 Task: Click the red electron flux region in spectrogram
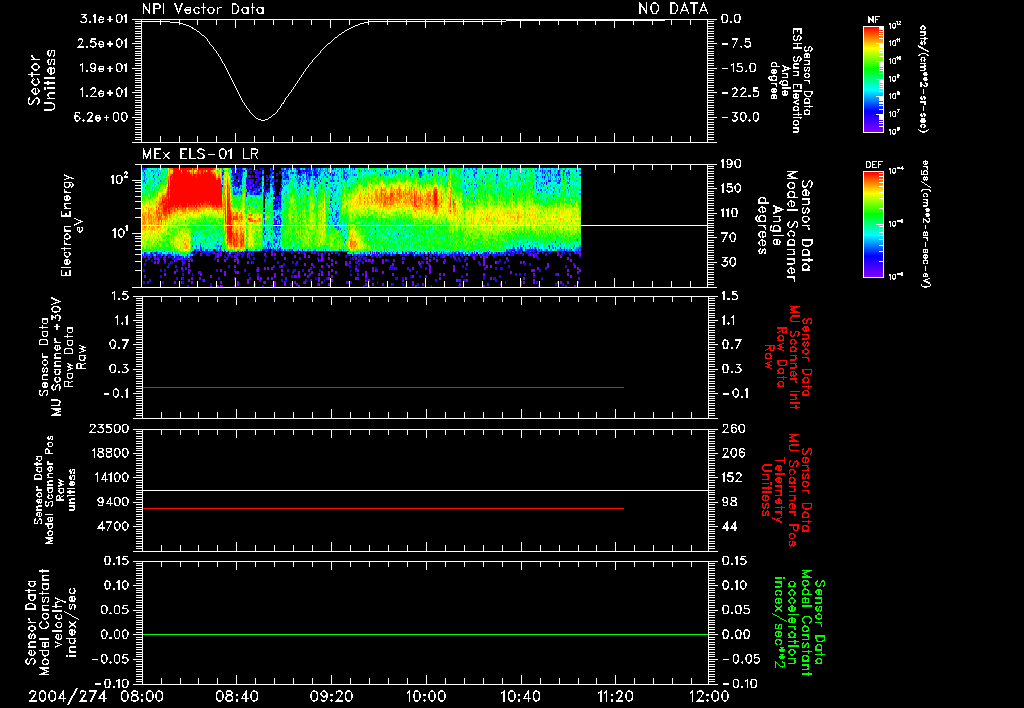coord(193,189)
